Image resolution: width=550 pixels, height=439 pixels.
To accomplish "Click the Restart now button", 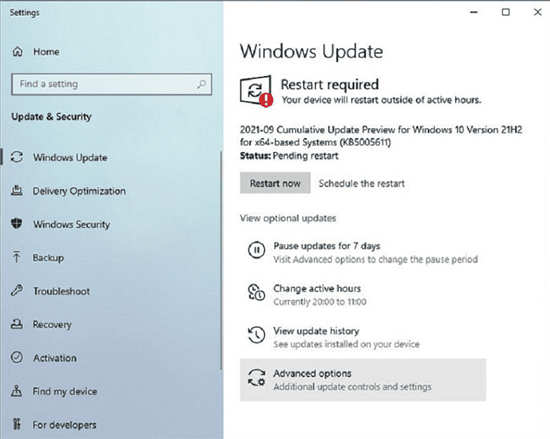I will [x=275, y=183].
